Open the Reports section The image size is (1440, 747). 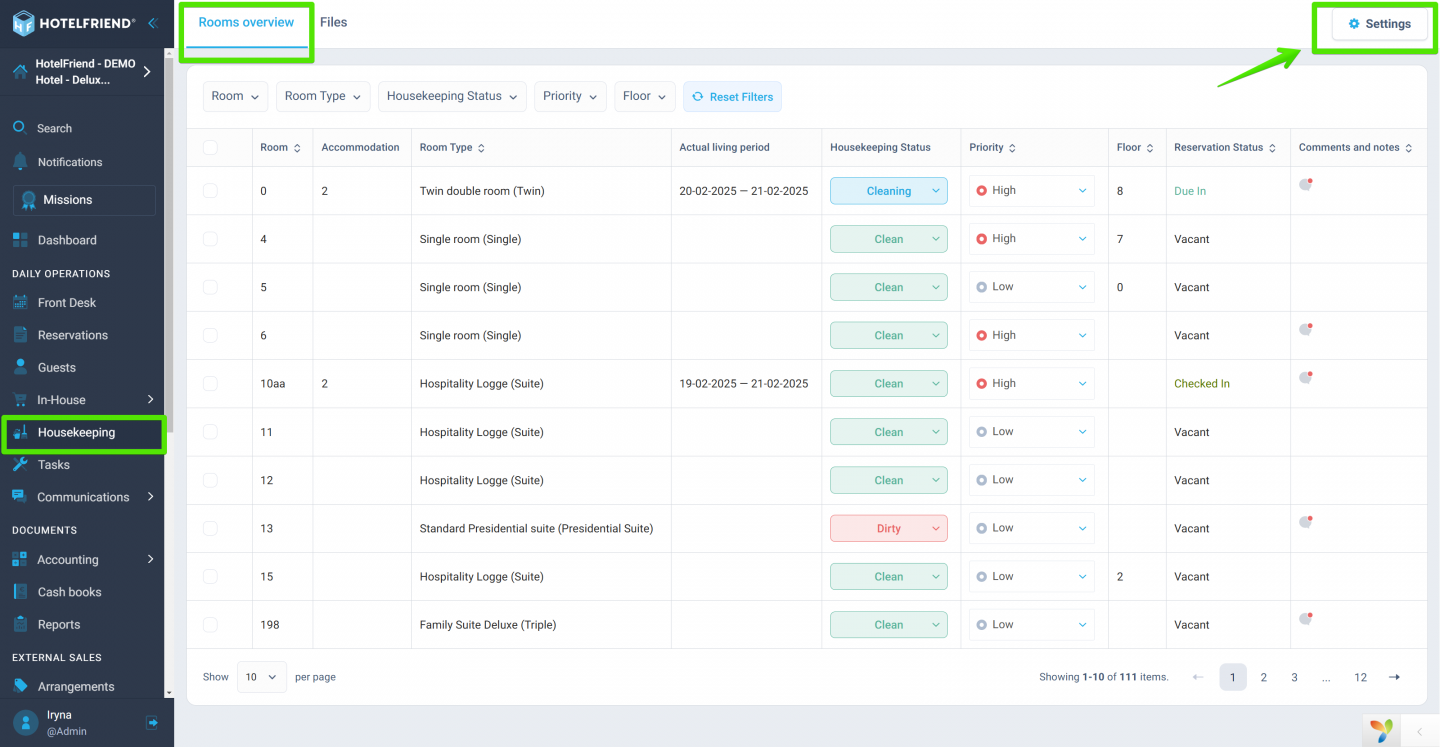[59, 625]
